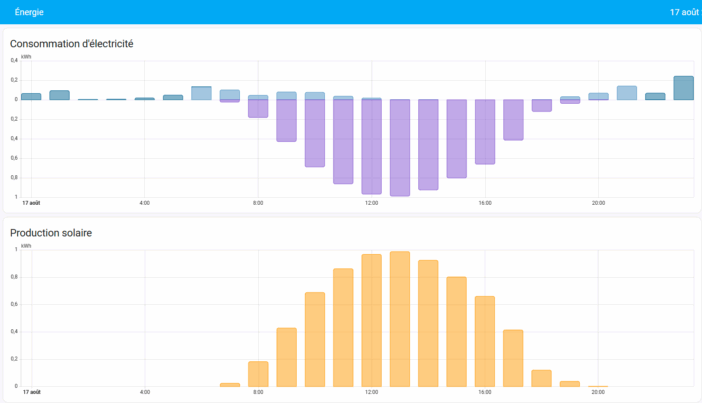
Task: Select the tallest orange solar production bar
Action: 400,318
